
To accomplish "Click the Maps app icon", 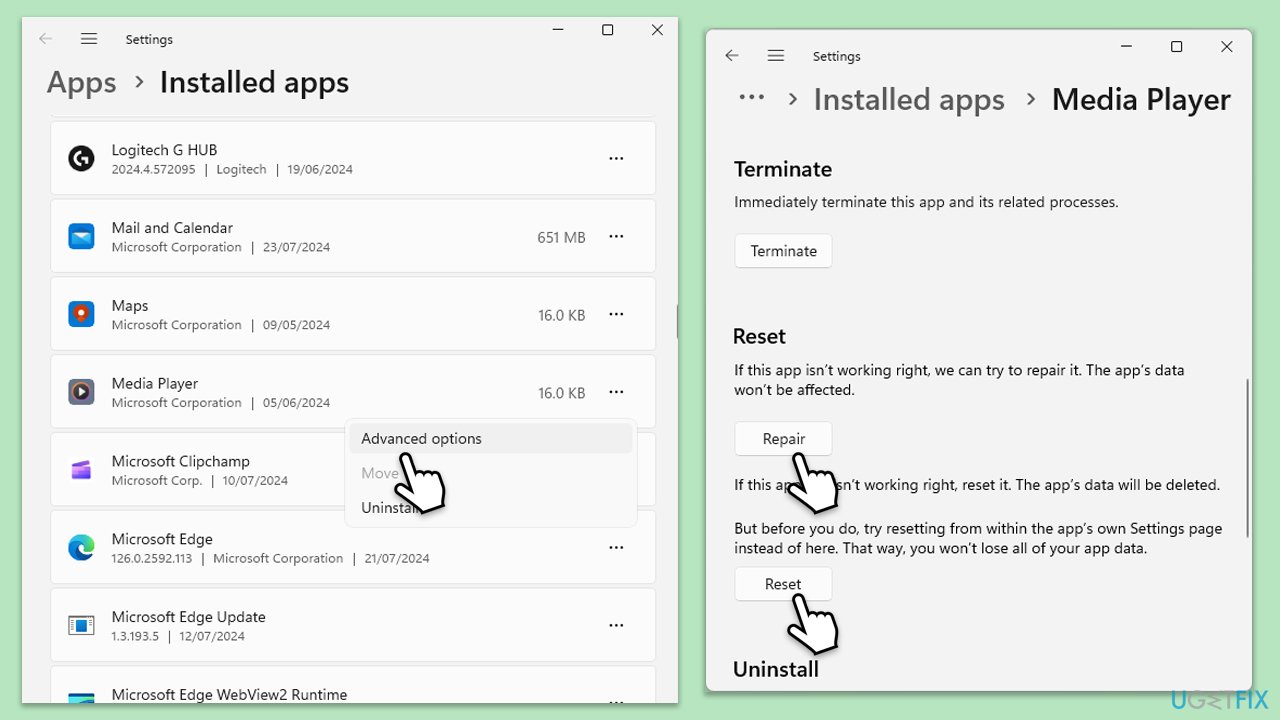I will pyautogui.click(x=81, y=314).
